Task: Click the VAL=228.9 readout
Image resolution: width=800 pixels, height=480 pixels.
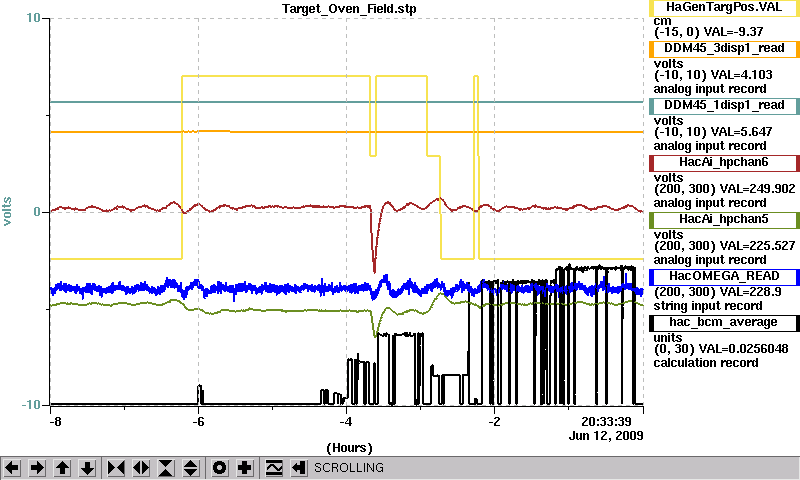Action: click(x=750, y=292)
